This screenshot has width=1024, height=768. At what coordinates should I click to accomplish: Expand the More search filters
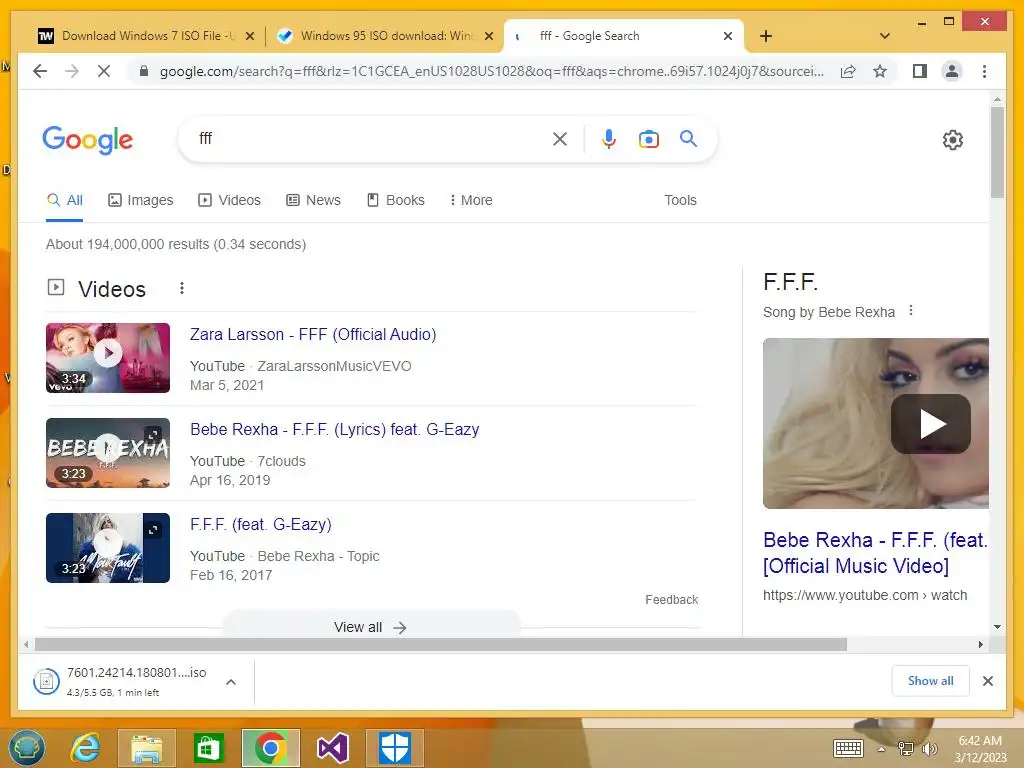pyautogui.click(x=471, y=200)
